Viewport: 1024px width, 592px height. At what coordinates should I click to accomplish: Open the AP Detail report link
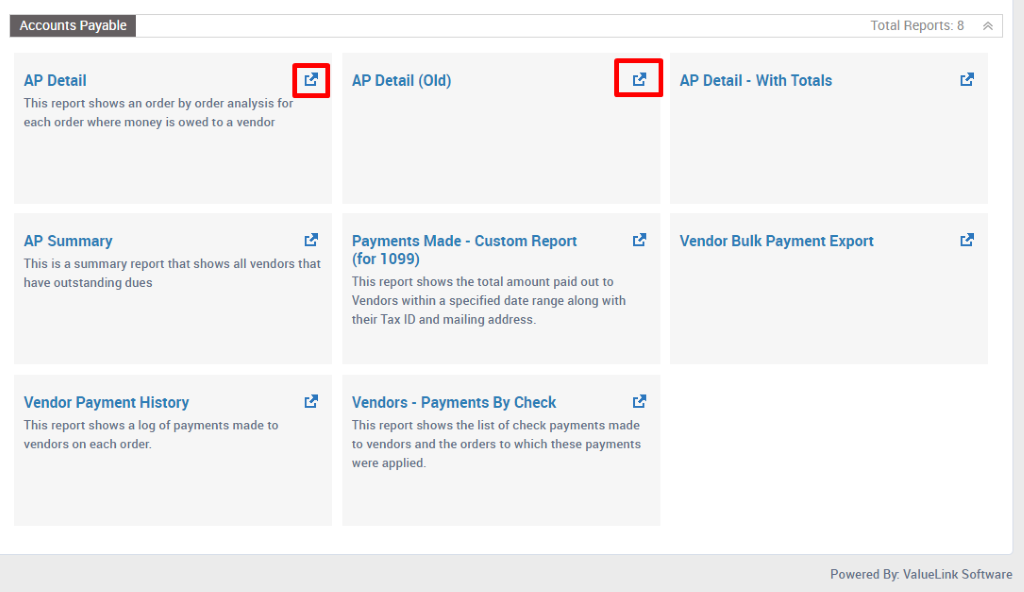55,80
